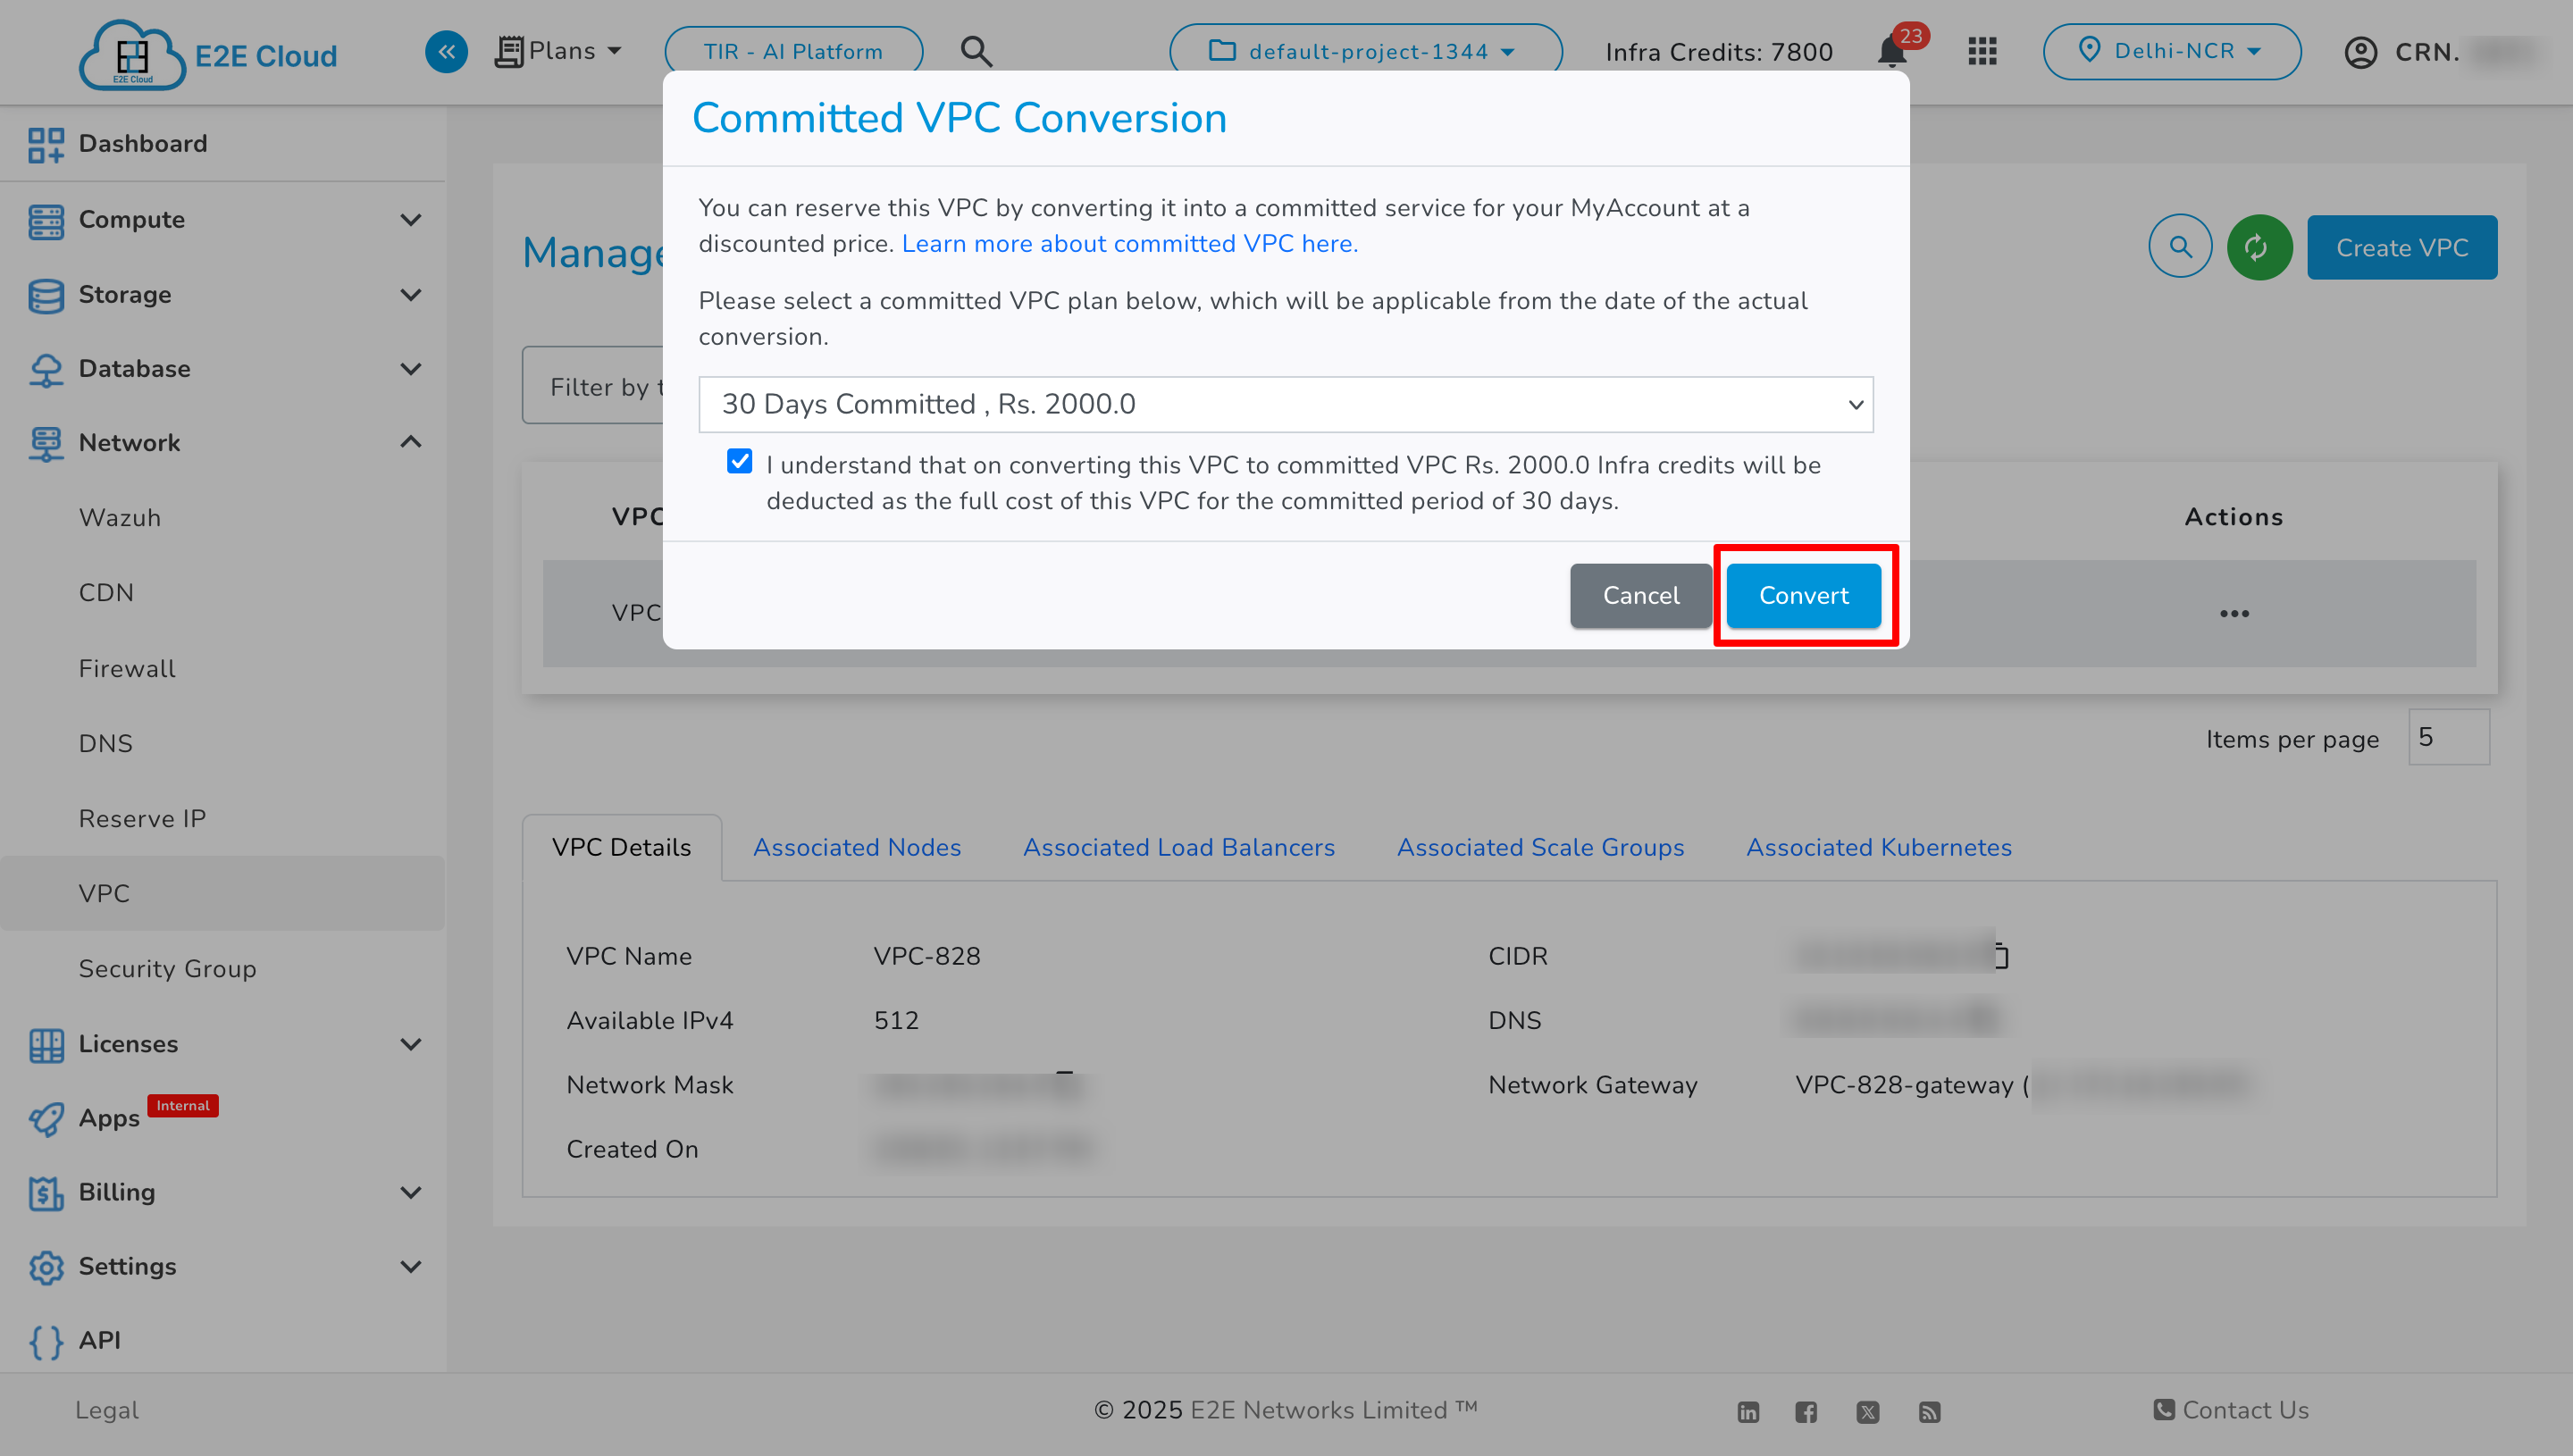Filter by VPC input field

[x=601, y=387]
